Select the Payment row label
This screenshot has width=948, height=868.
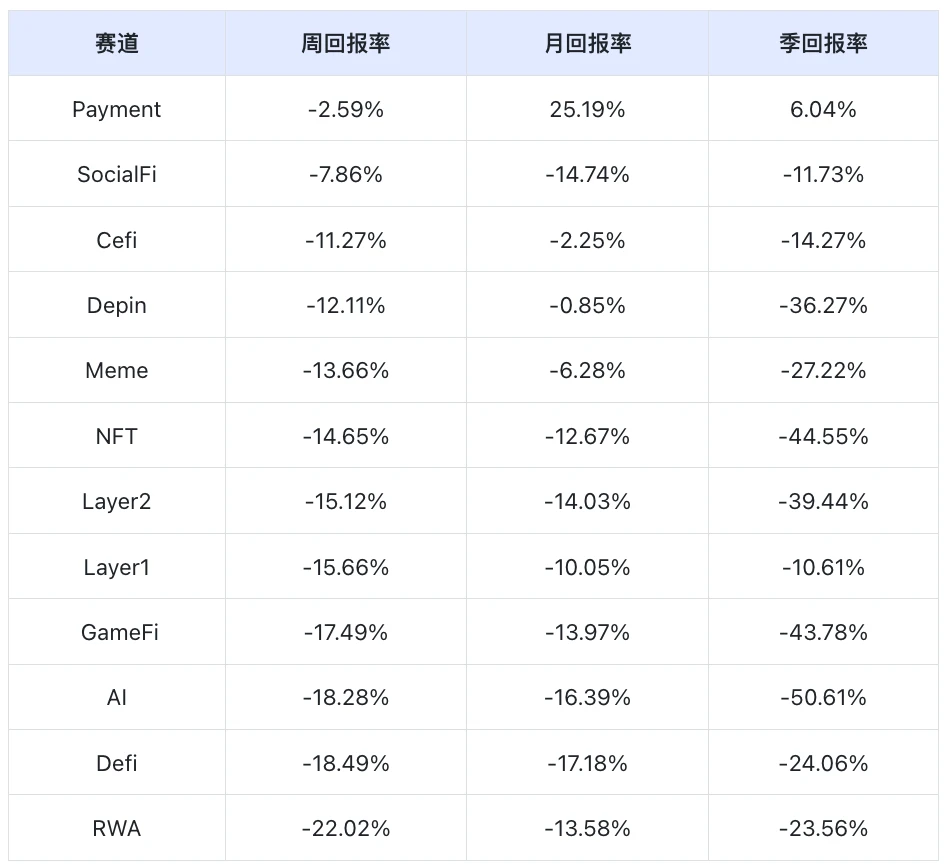pyautogui.click(x=117, y=109)
